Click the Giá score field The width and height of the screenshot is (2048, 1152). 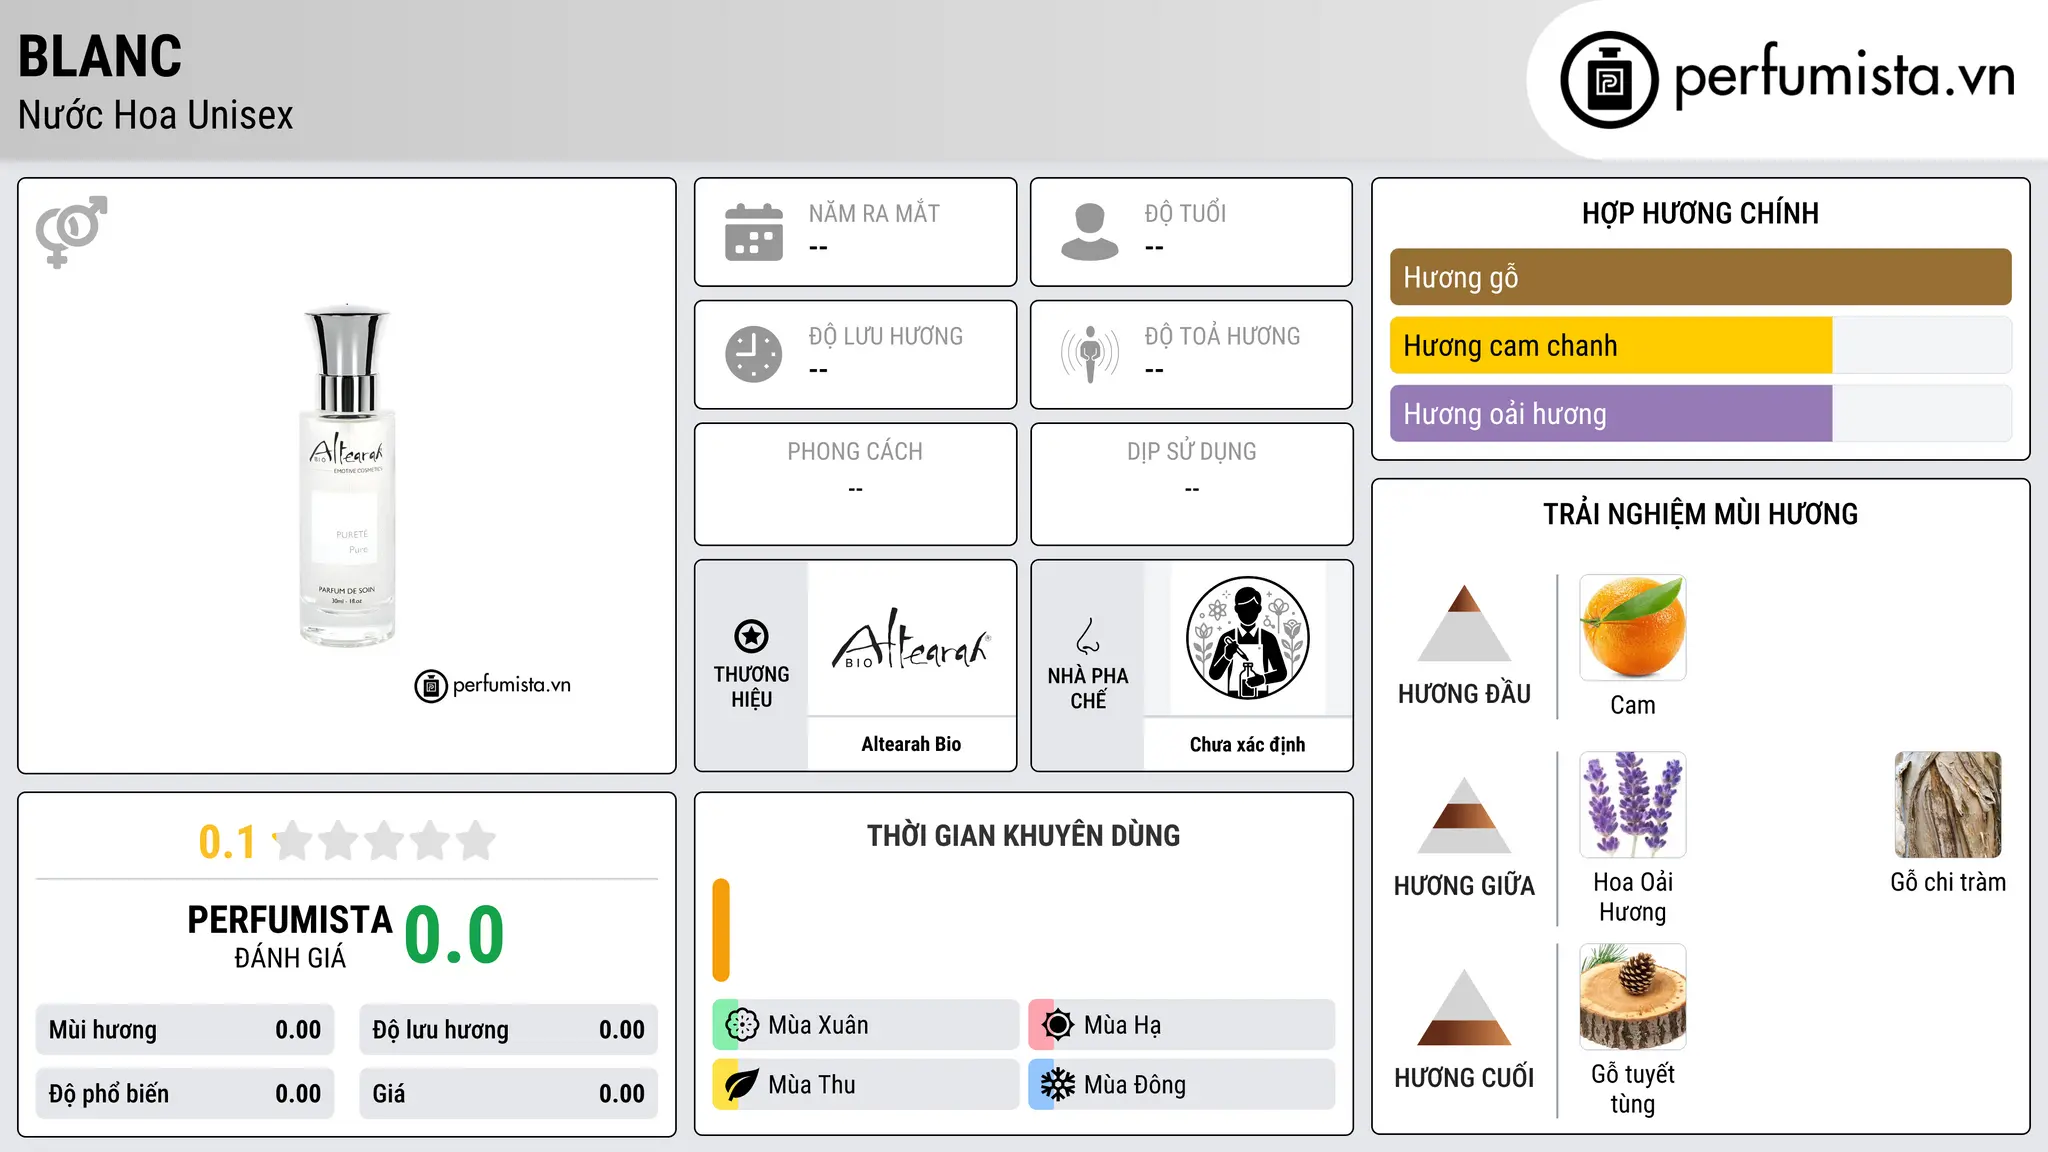(508, 1094)
